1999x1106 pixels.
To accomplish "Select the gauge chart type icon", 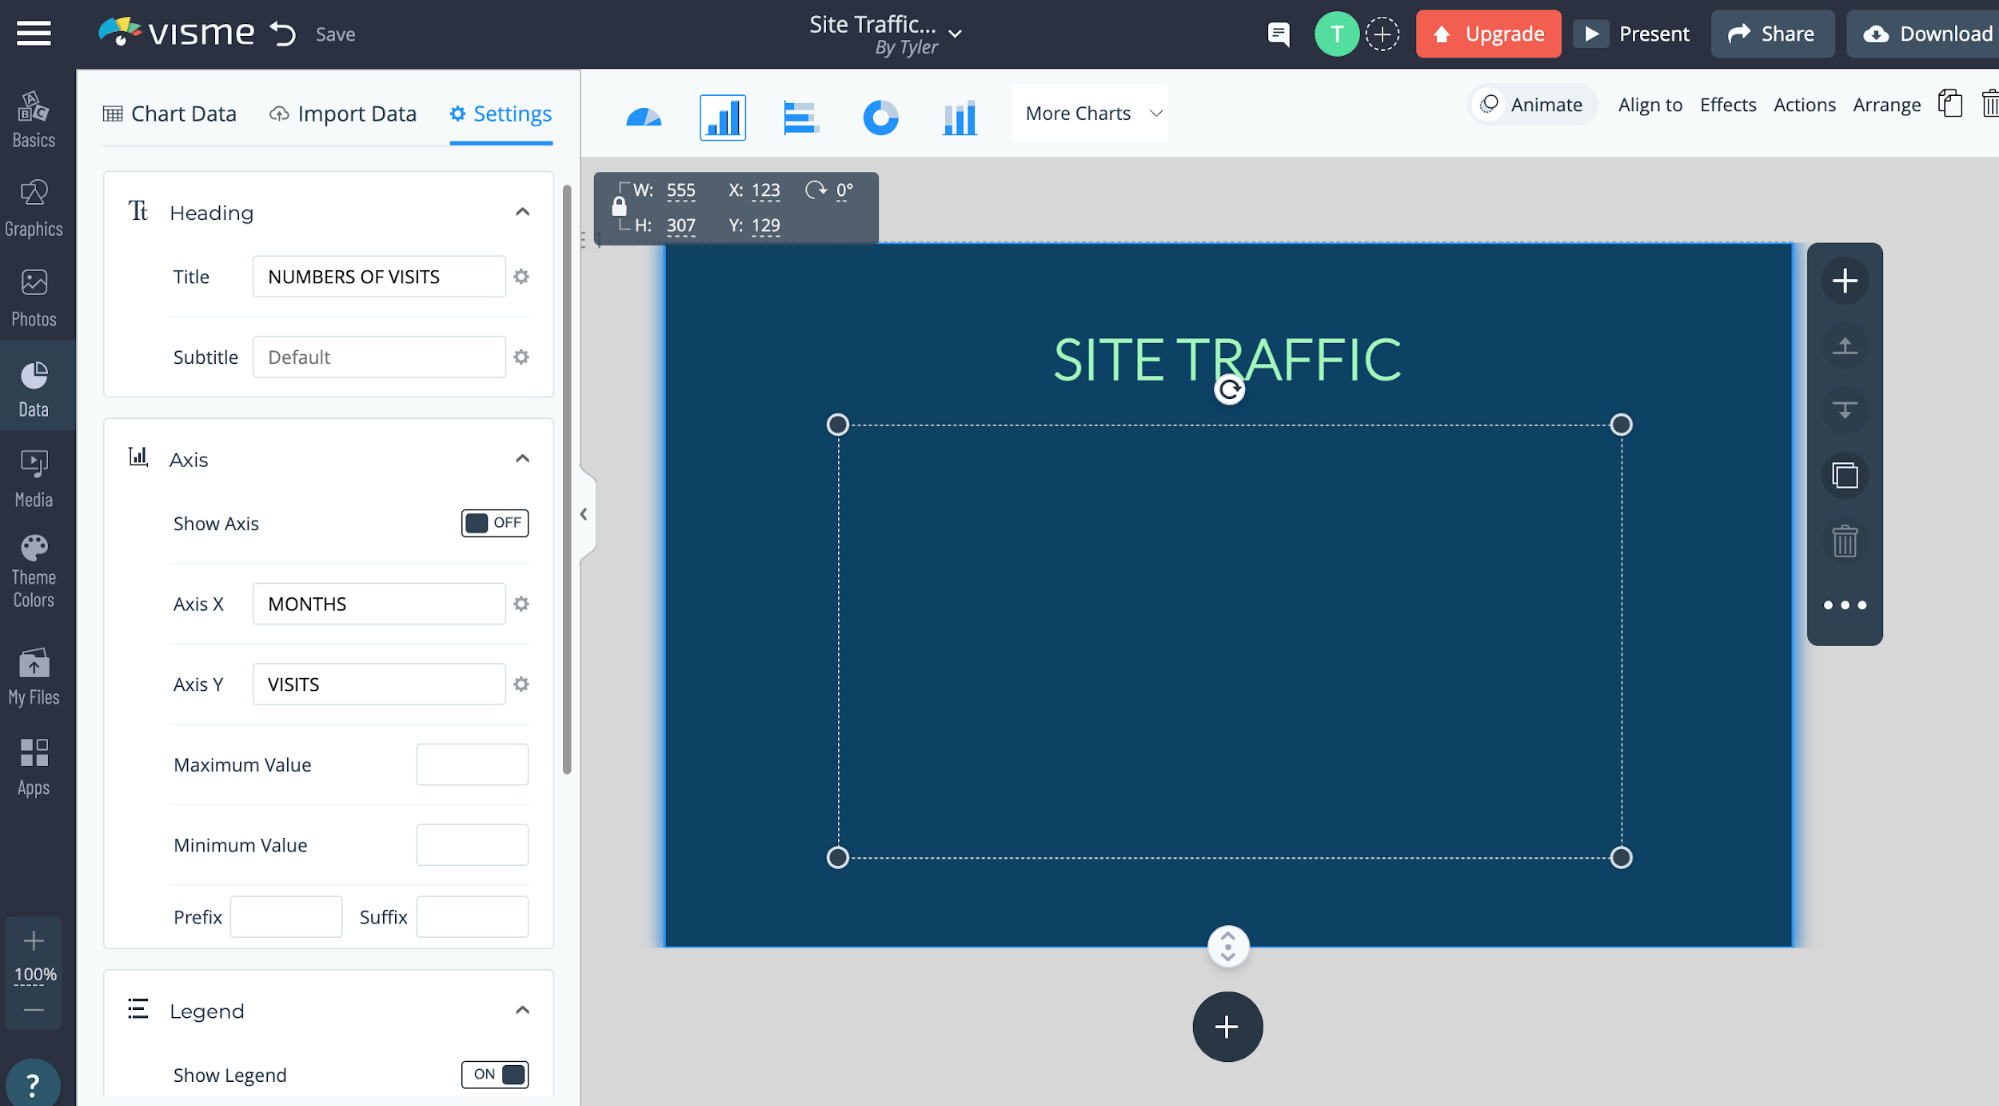I will (643, 118).
